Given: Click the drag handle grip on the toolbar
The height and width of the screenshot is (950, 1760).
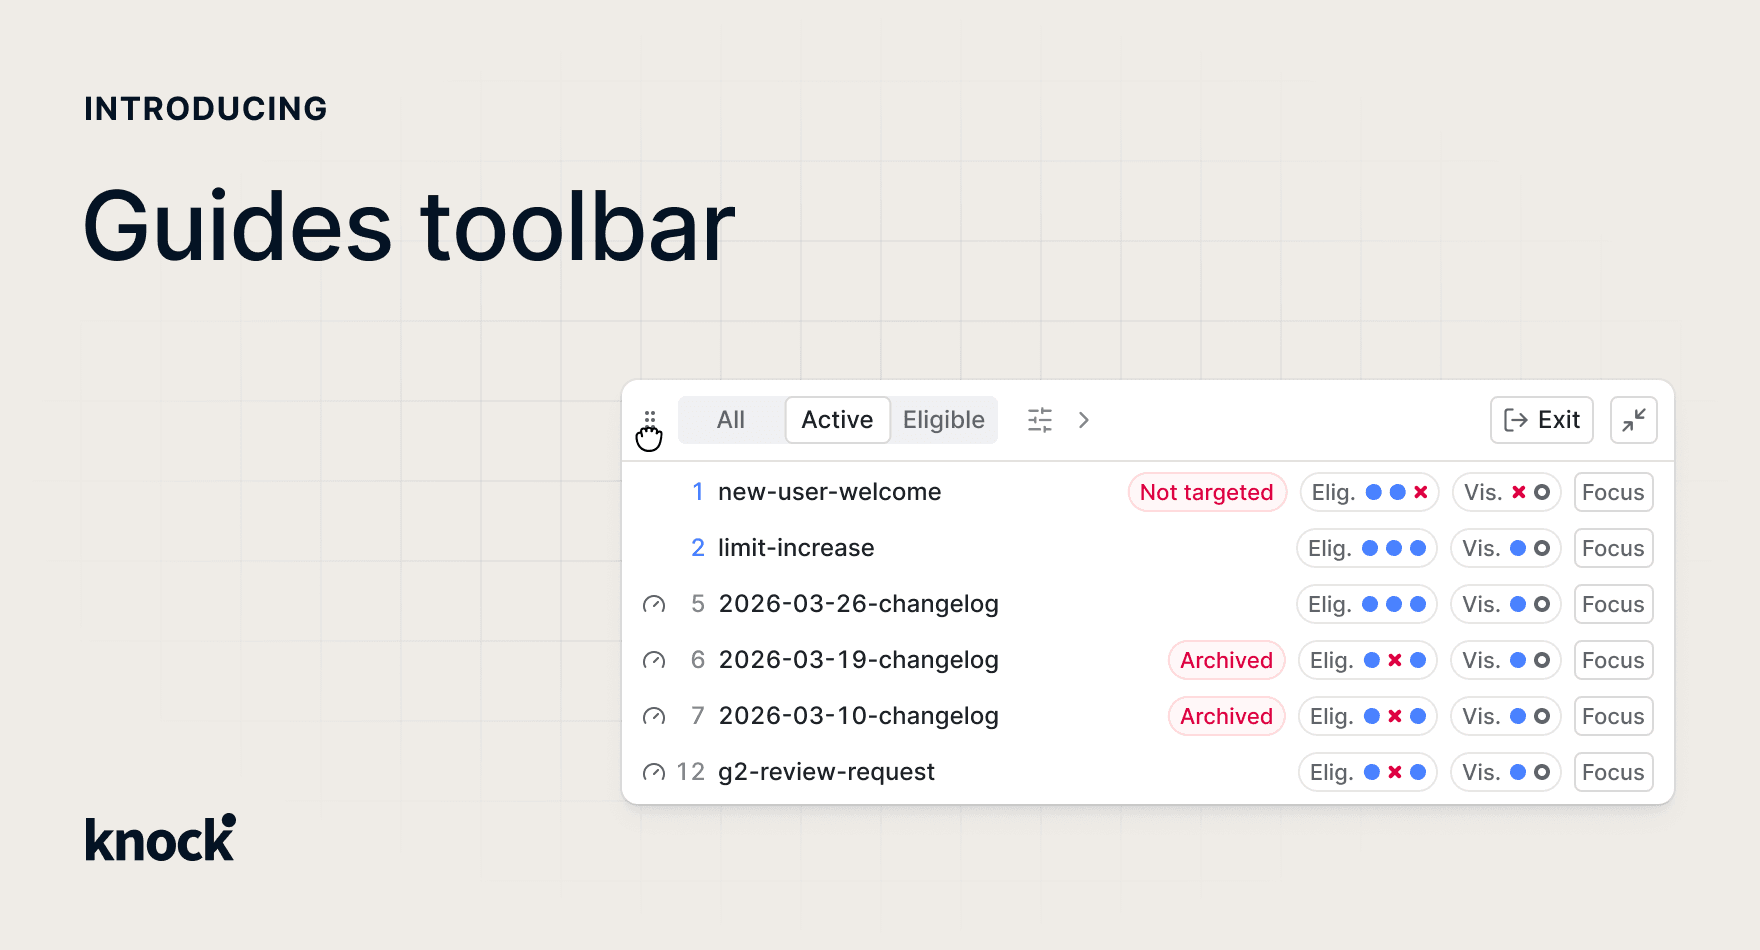Looking at the screenshot, I should 649,419.
